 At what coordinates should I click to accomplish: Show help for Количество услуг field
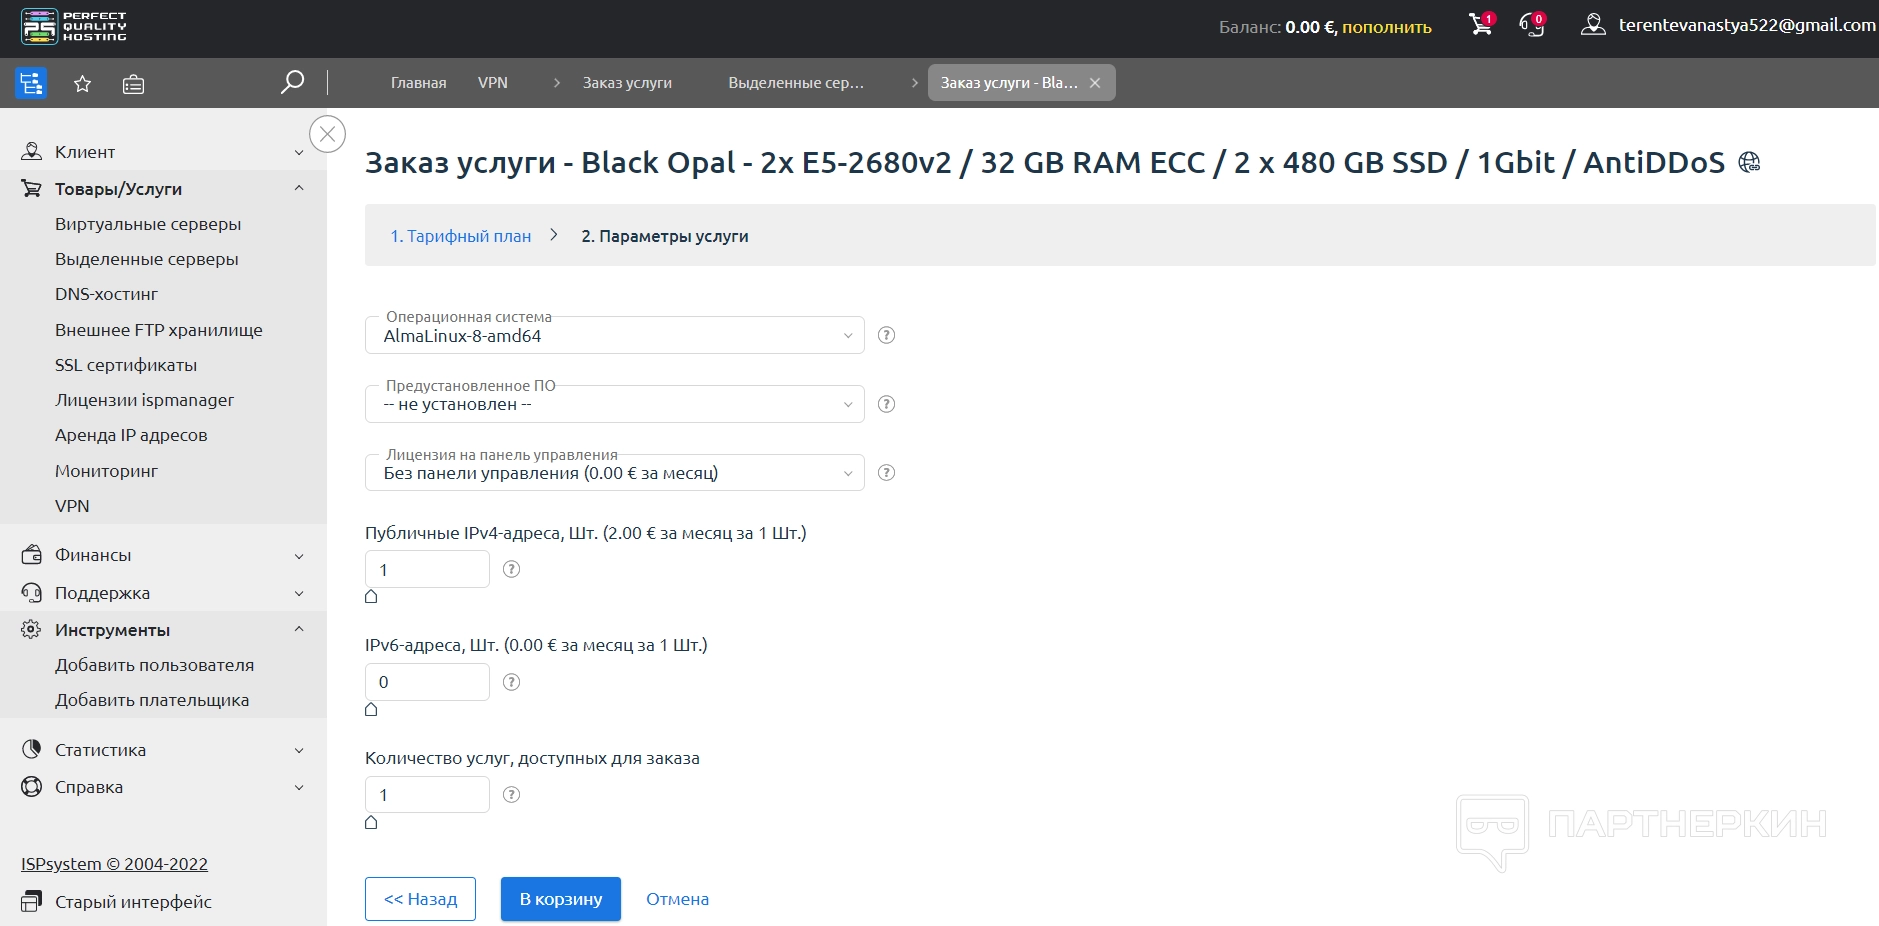(511, 795)
